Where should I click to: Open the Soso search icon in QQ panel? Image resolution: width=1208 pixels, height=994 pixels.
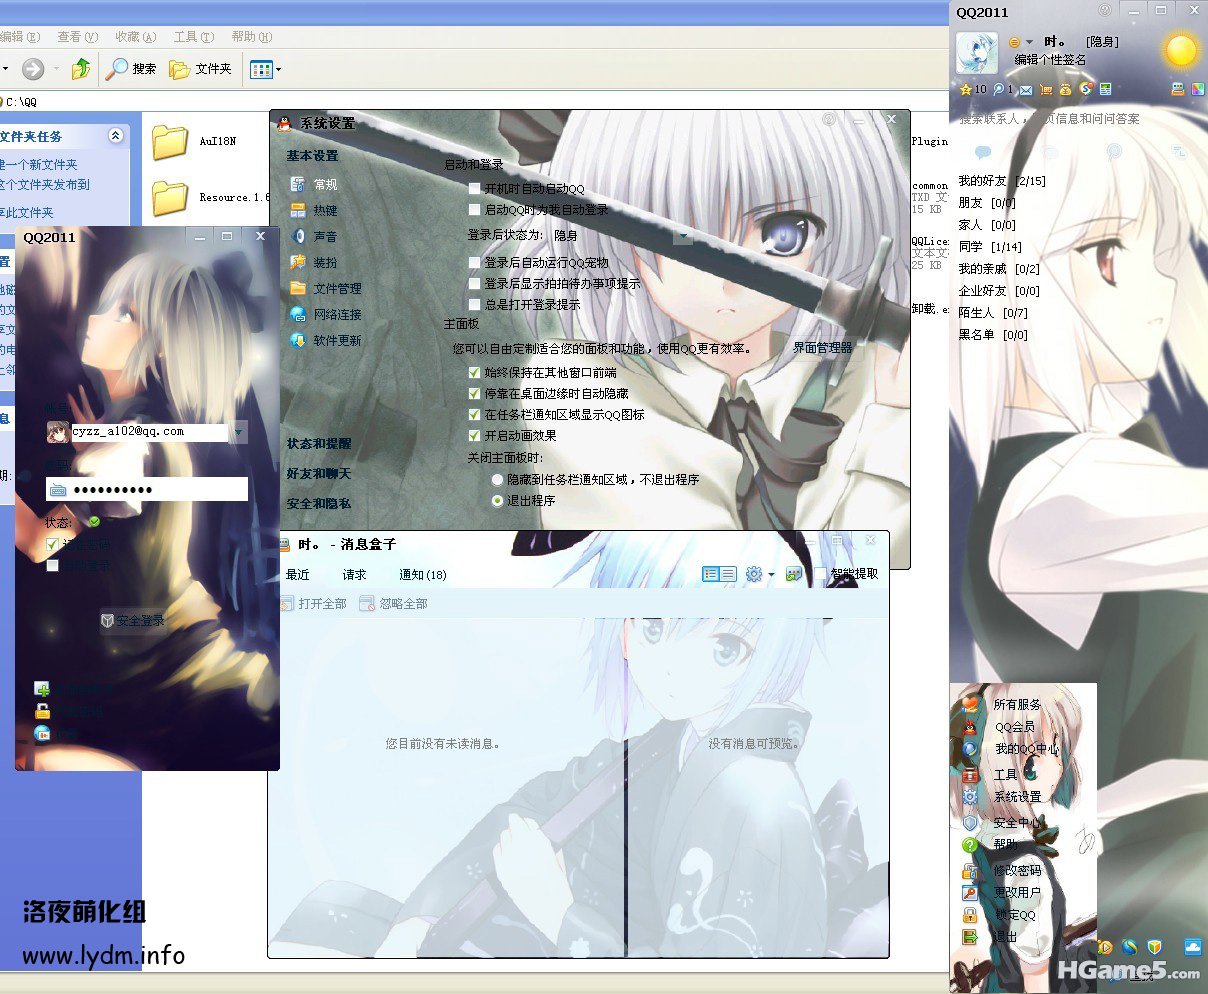[1086, 89]
